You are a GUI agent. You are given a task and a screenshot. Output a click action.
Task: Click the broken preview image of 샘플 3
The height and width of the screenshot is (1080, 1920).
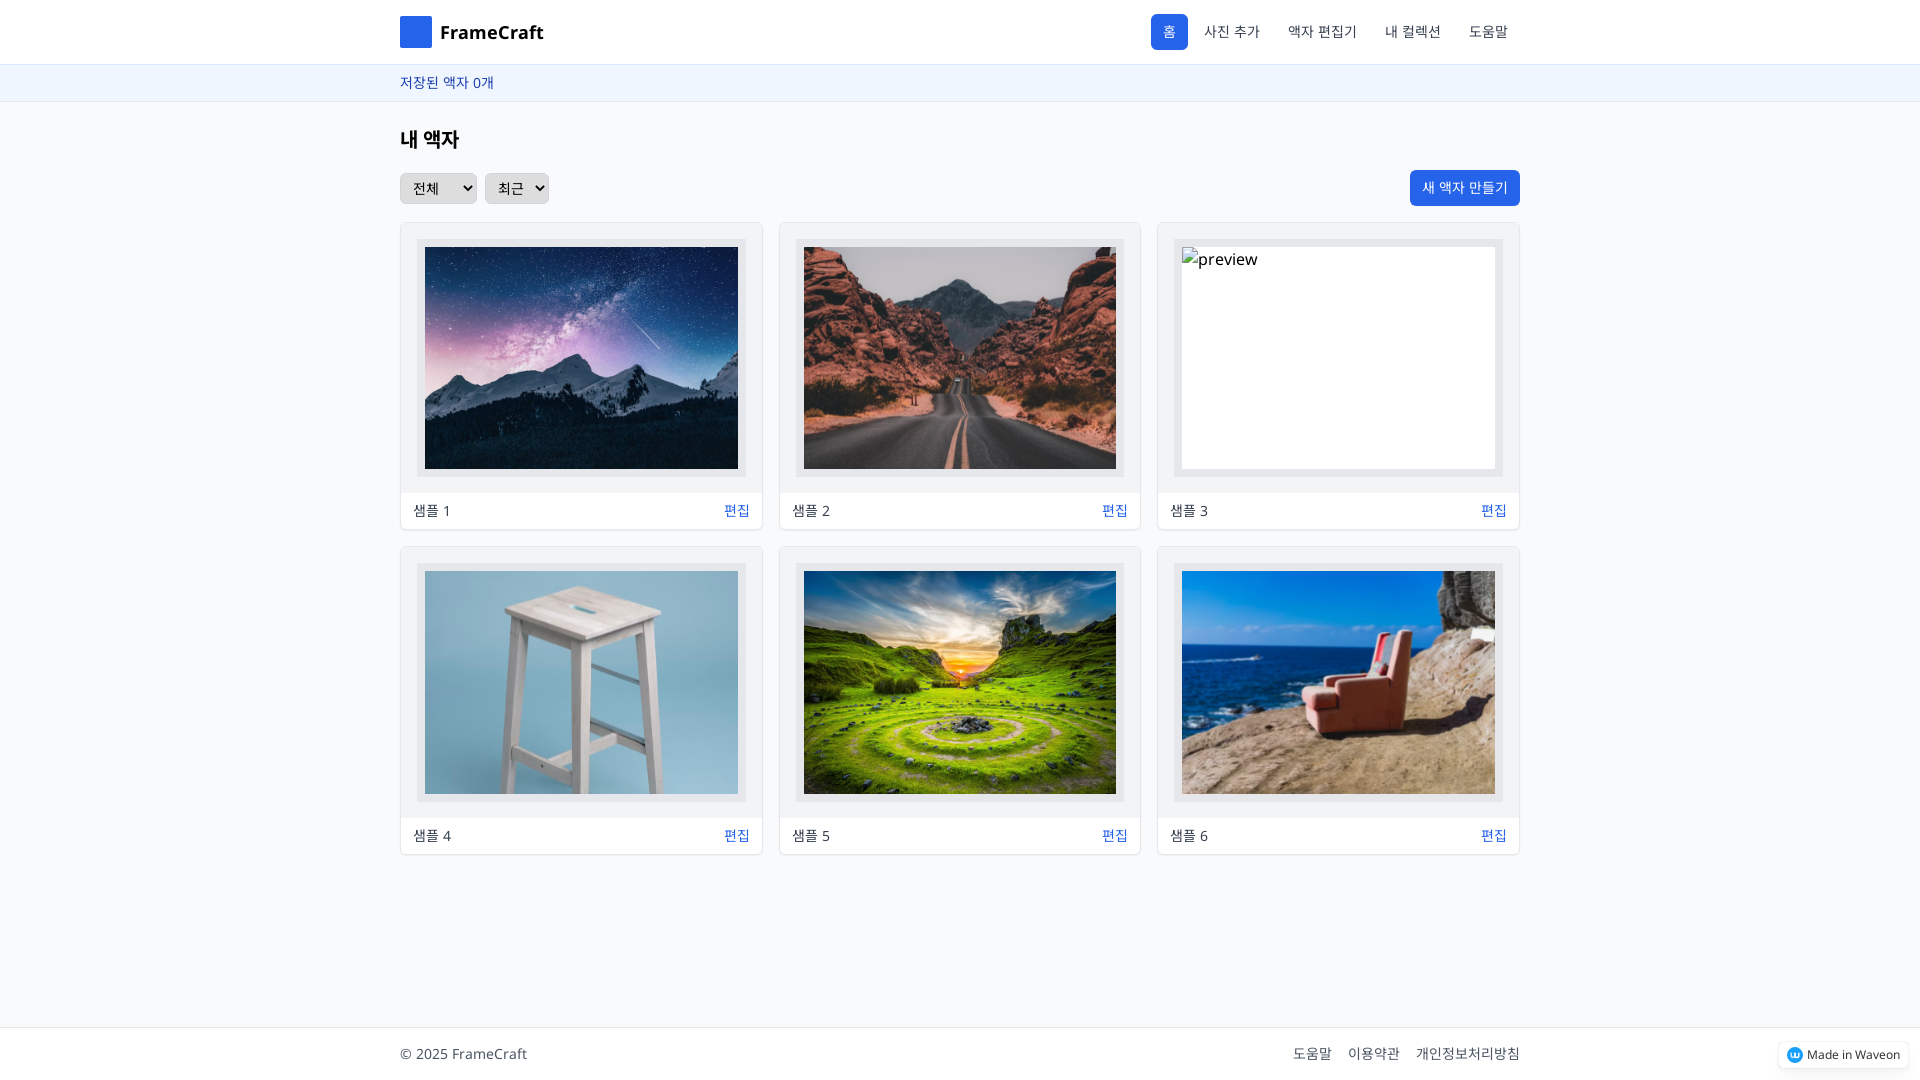click(1337, 358)
